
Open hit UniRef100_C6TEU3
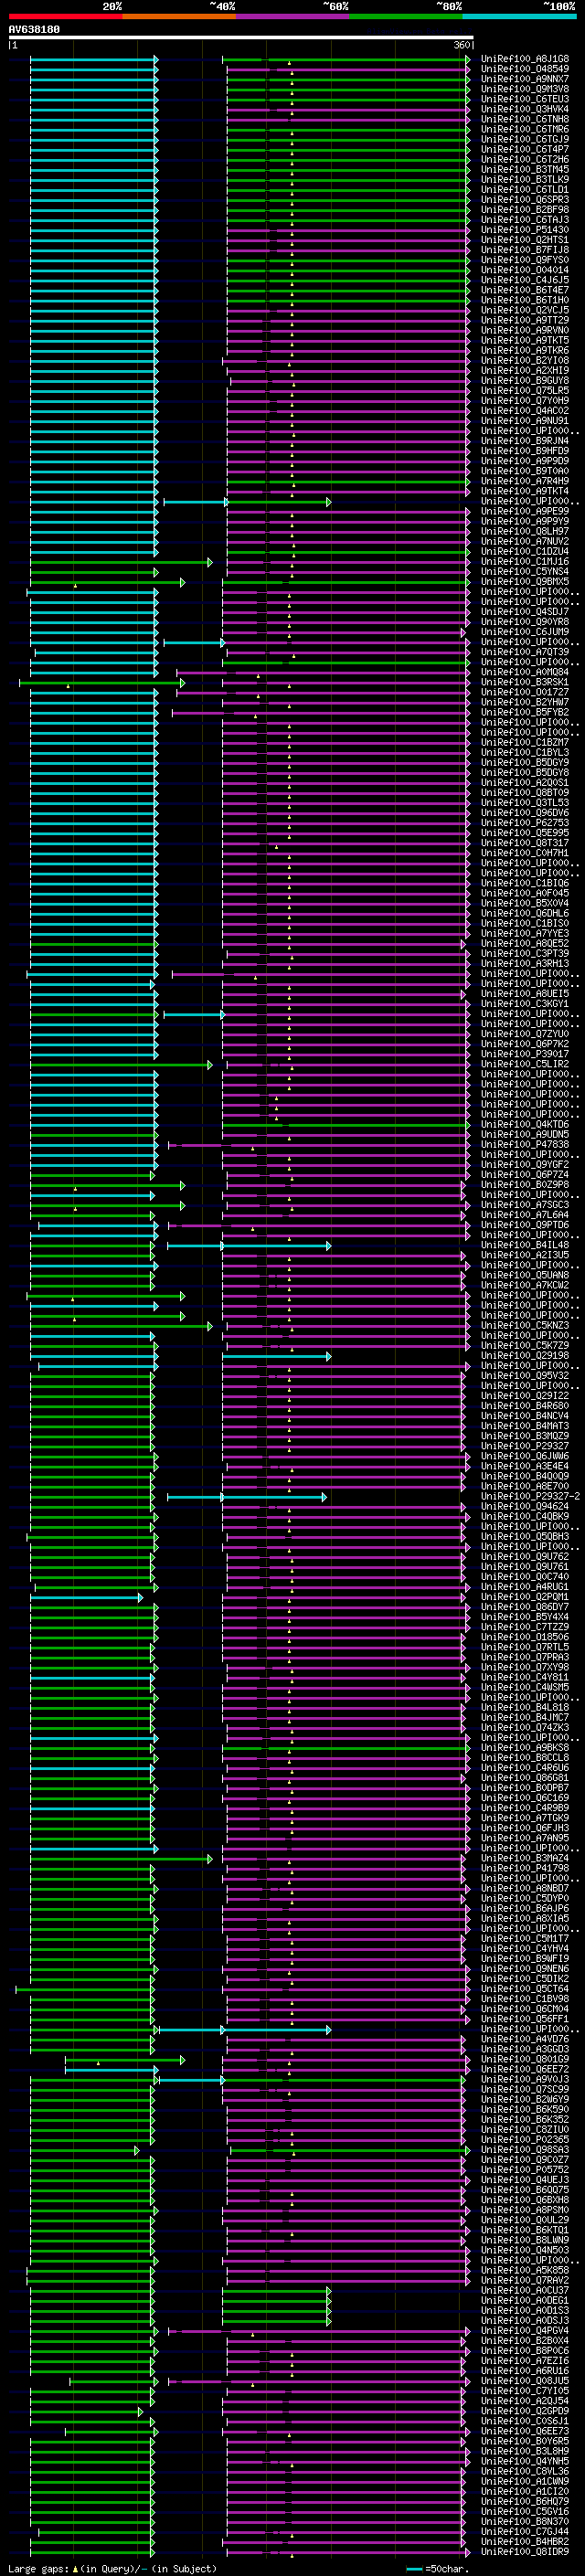point(525,99)
